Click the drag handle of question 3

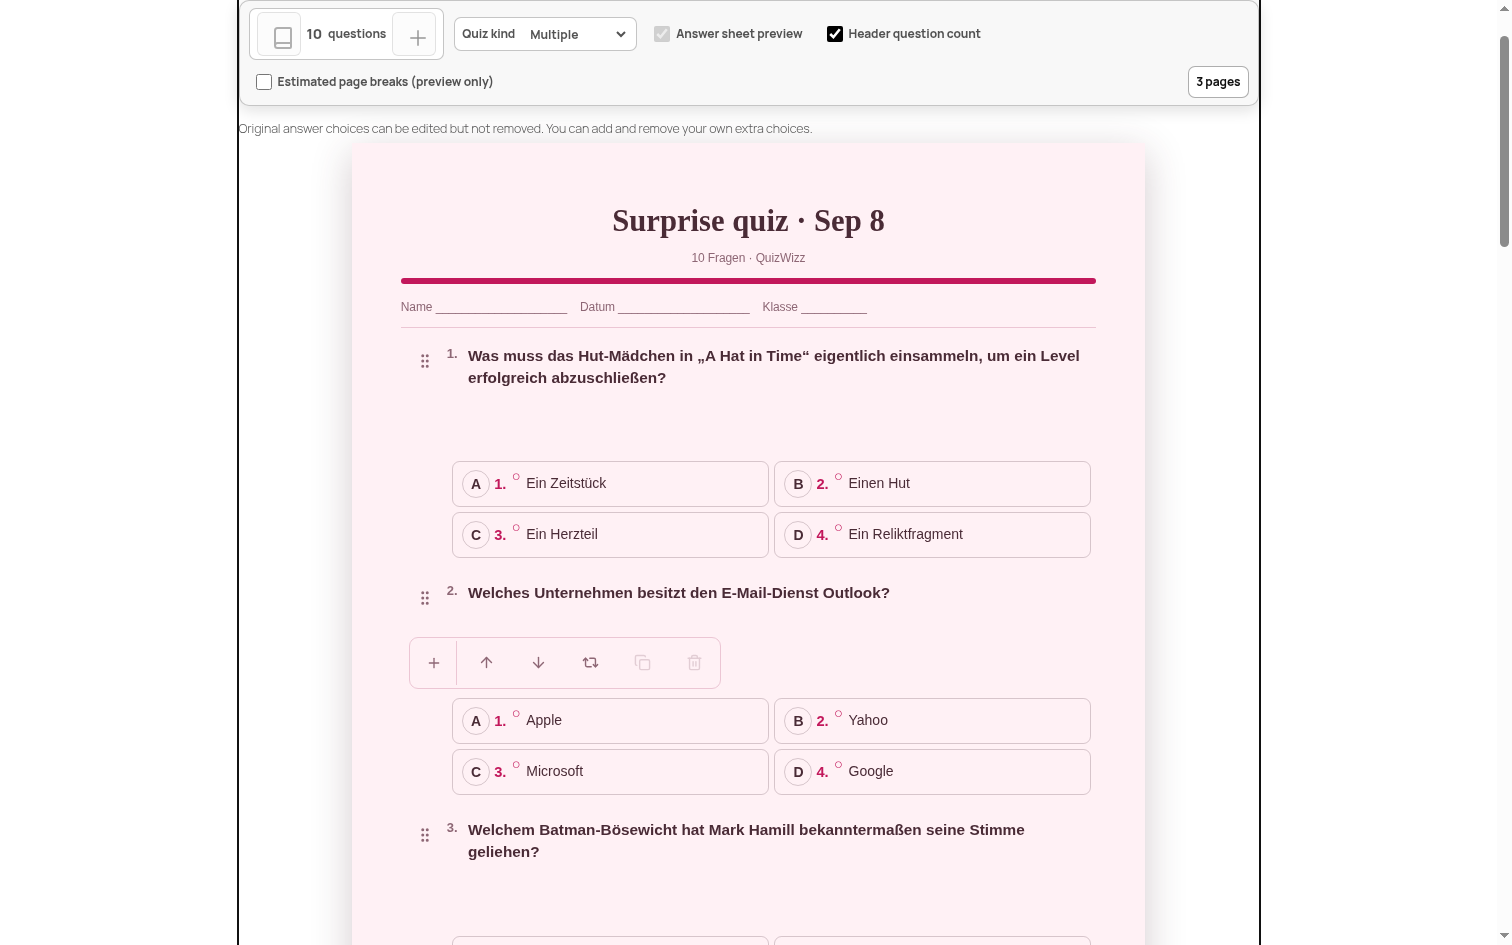425,835
